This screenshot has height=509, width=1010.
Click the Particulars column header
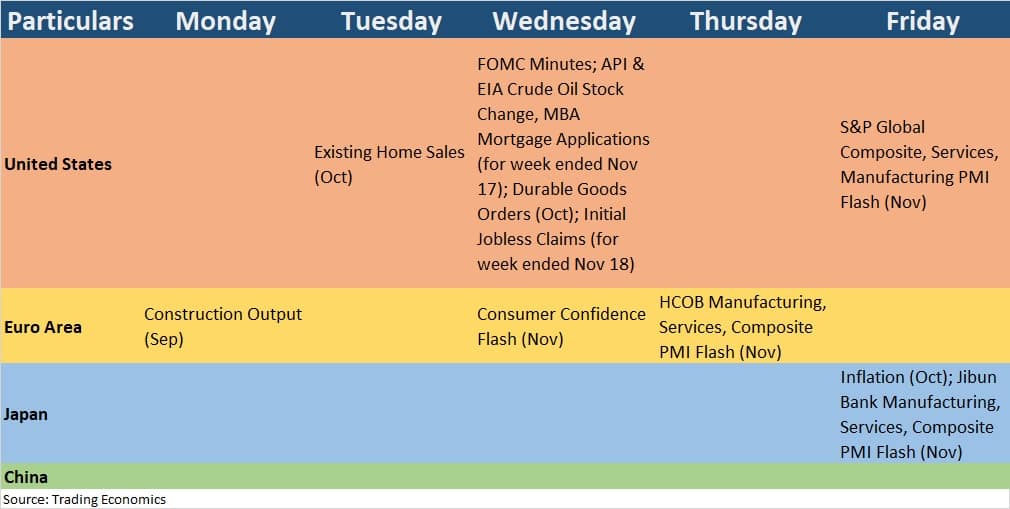tap(70, 21)
